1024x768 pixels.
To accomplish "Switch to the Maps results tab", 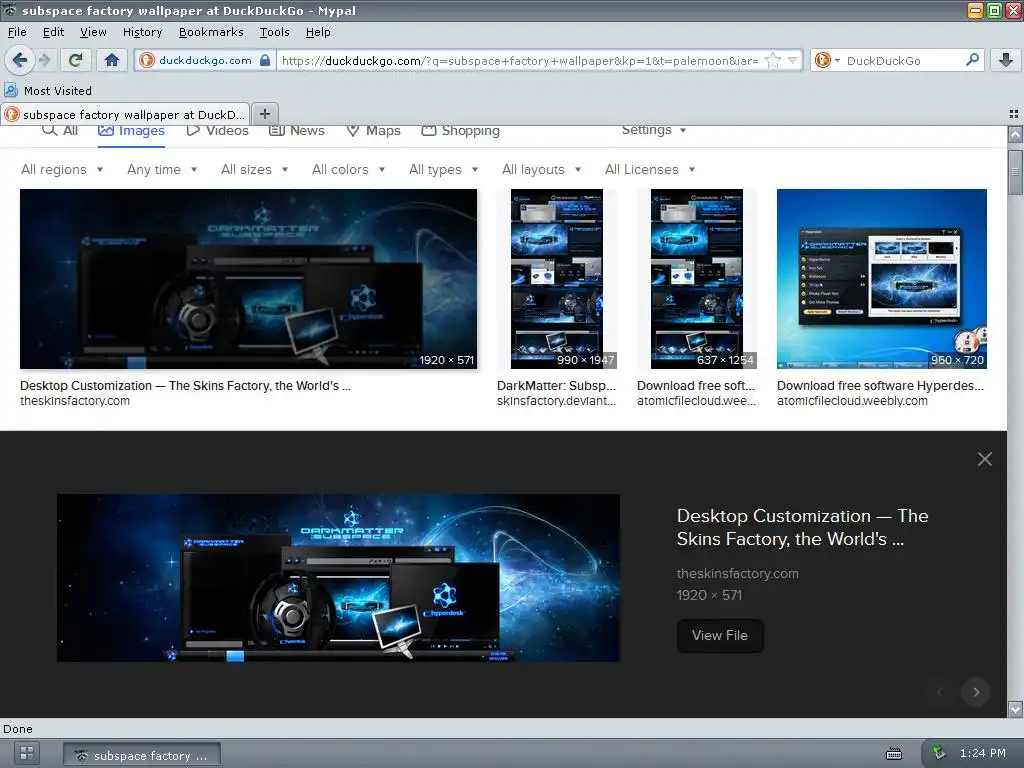I will [374, 131].
